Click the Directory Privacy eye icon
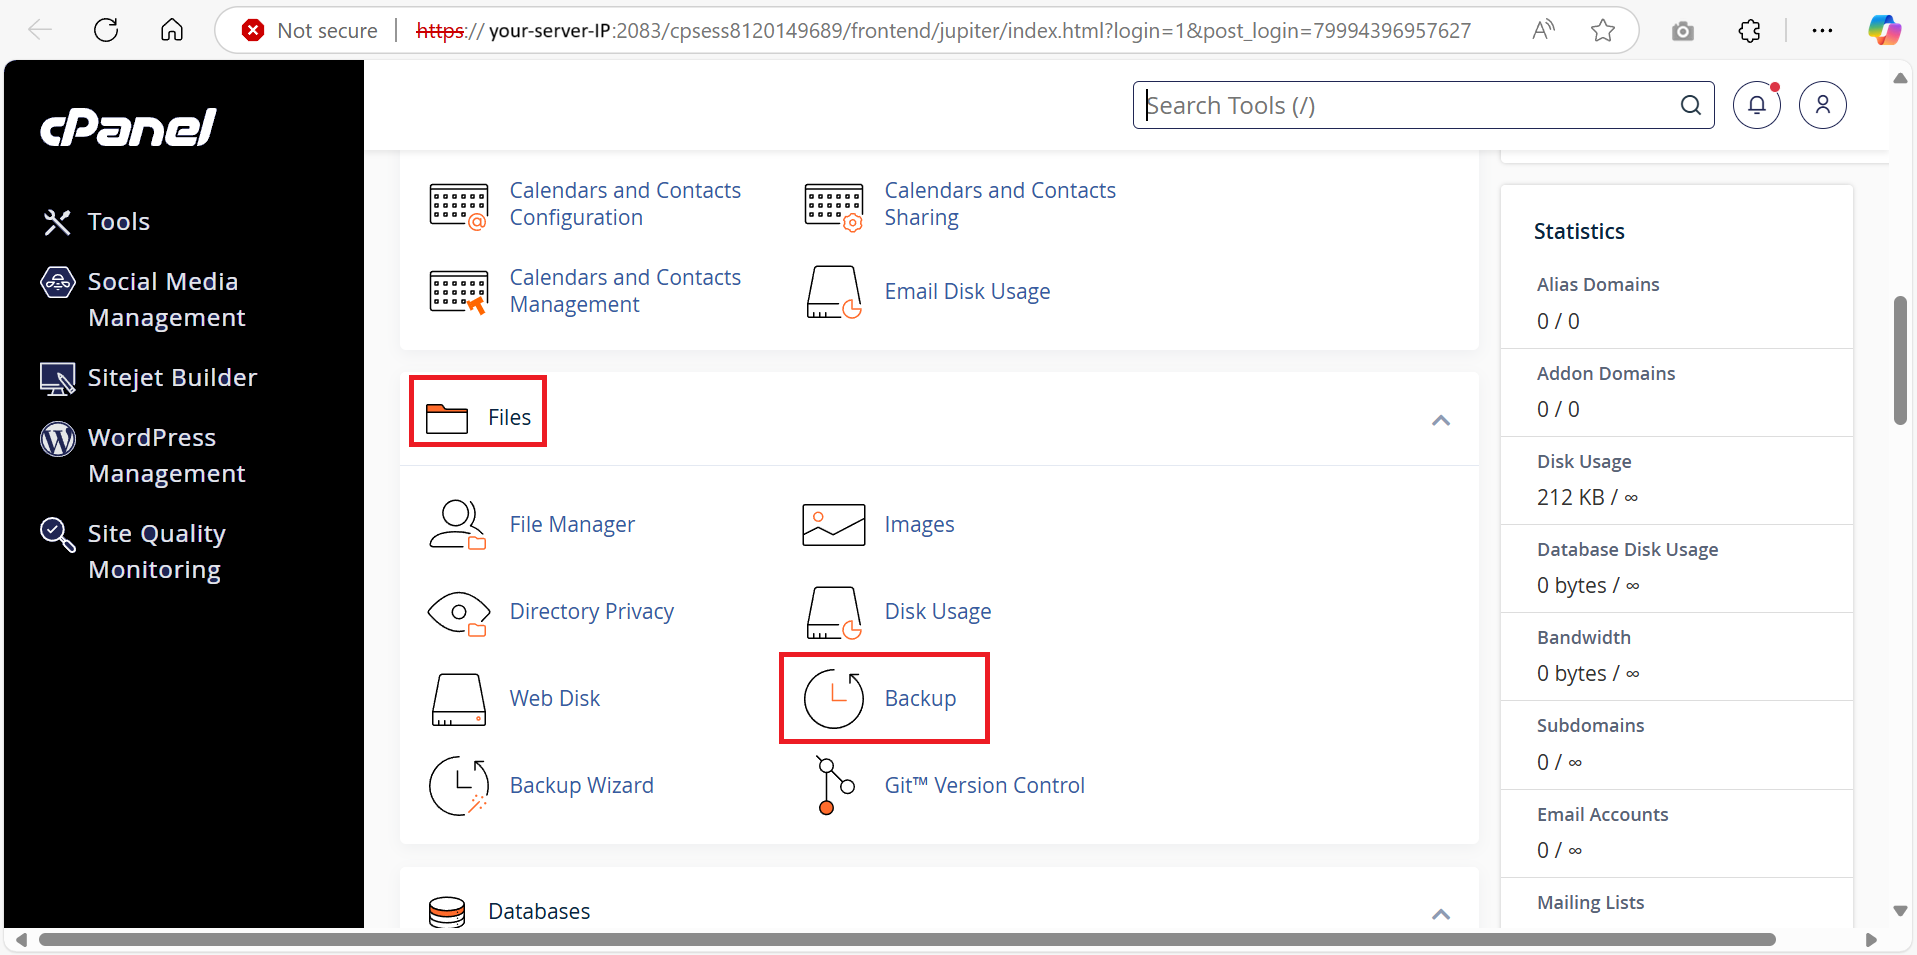 458,612
